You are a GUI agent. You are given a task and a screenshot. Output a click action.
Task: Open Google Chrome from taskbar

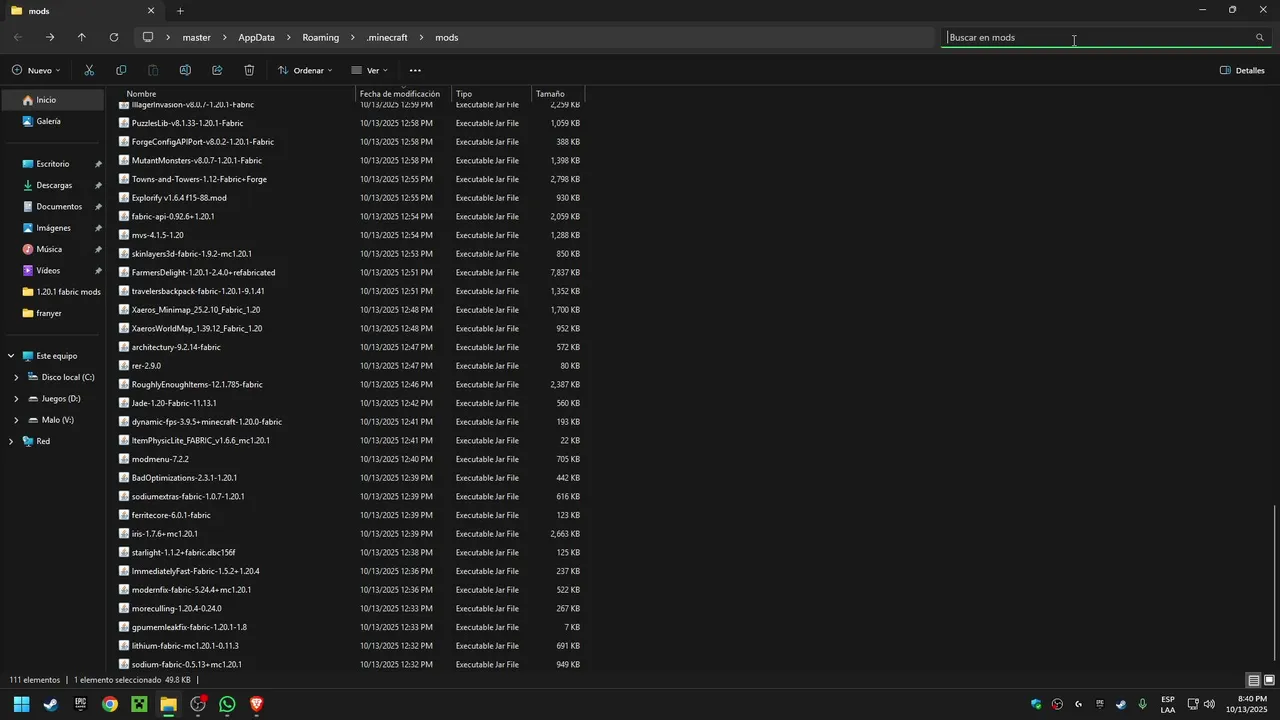[110, 704]
